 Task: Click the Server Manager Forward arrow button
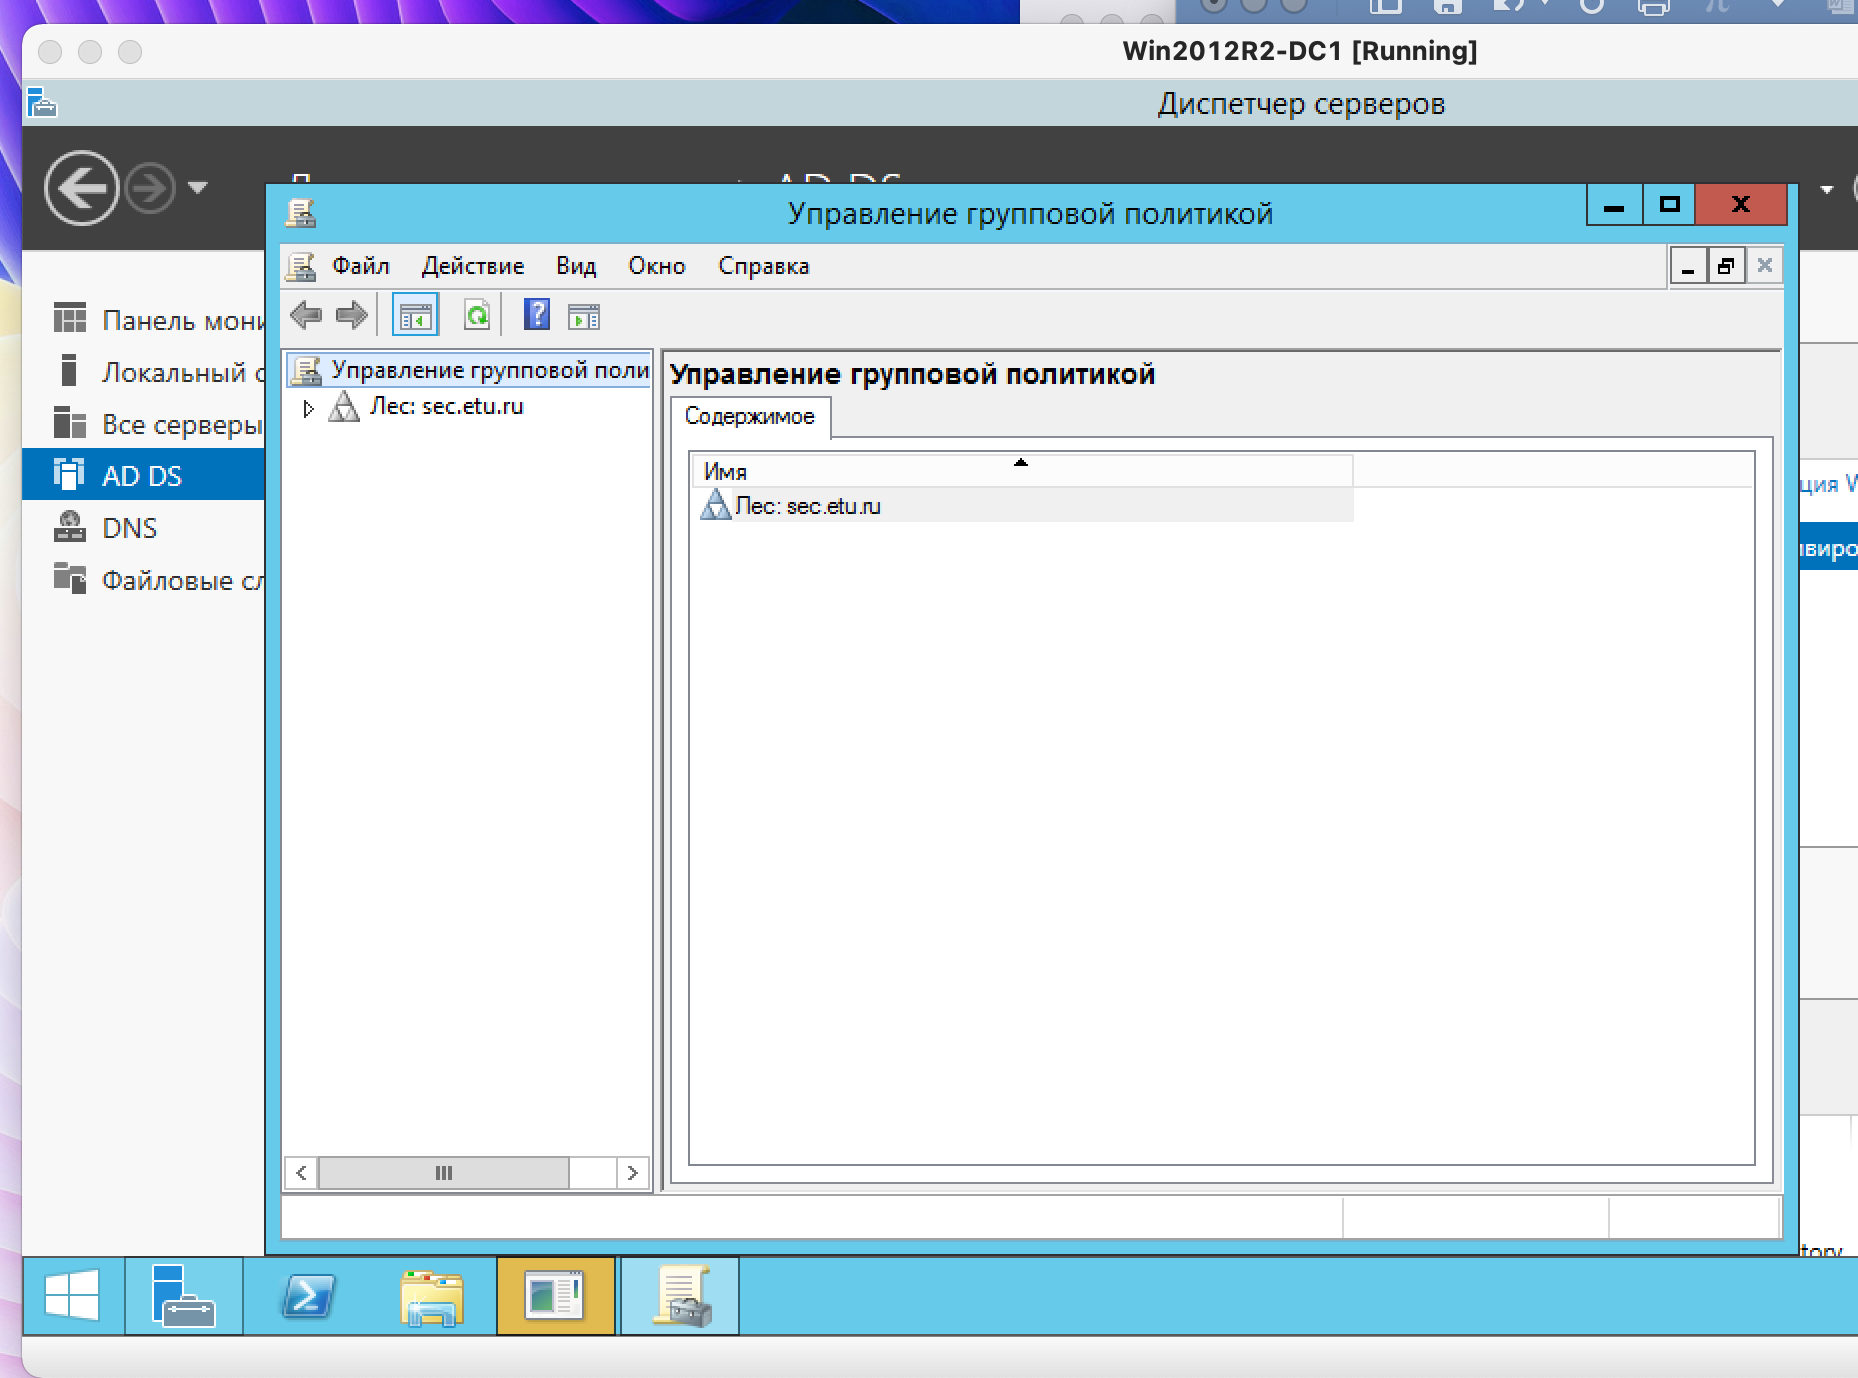pyautogui.click(x=150, y=188)
